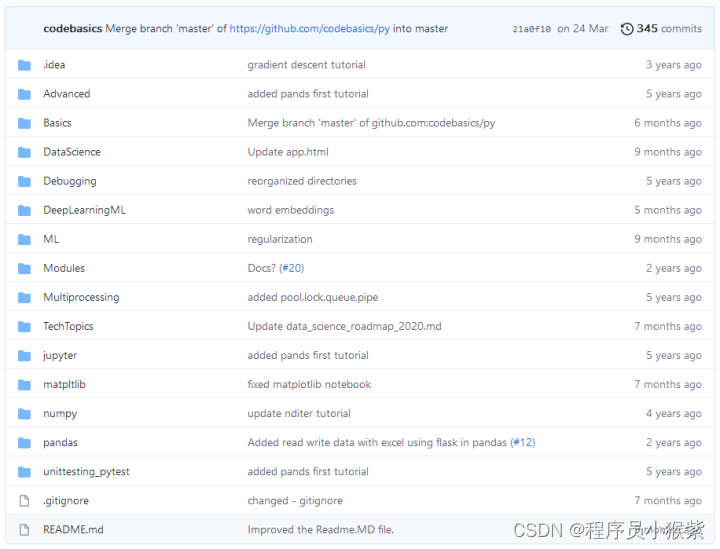720x549 pixels.
Task: Open the DeepLearningML folder
Action: point(84,210)
